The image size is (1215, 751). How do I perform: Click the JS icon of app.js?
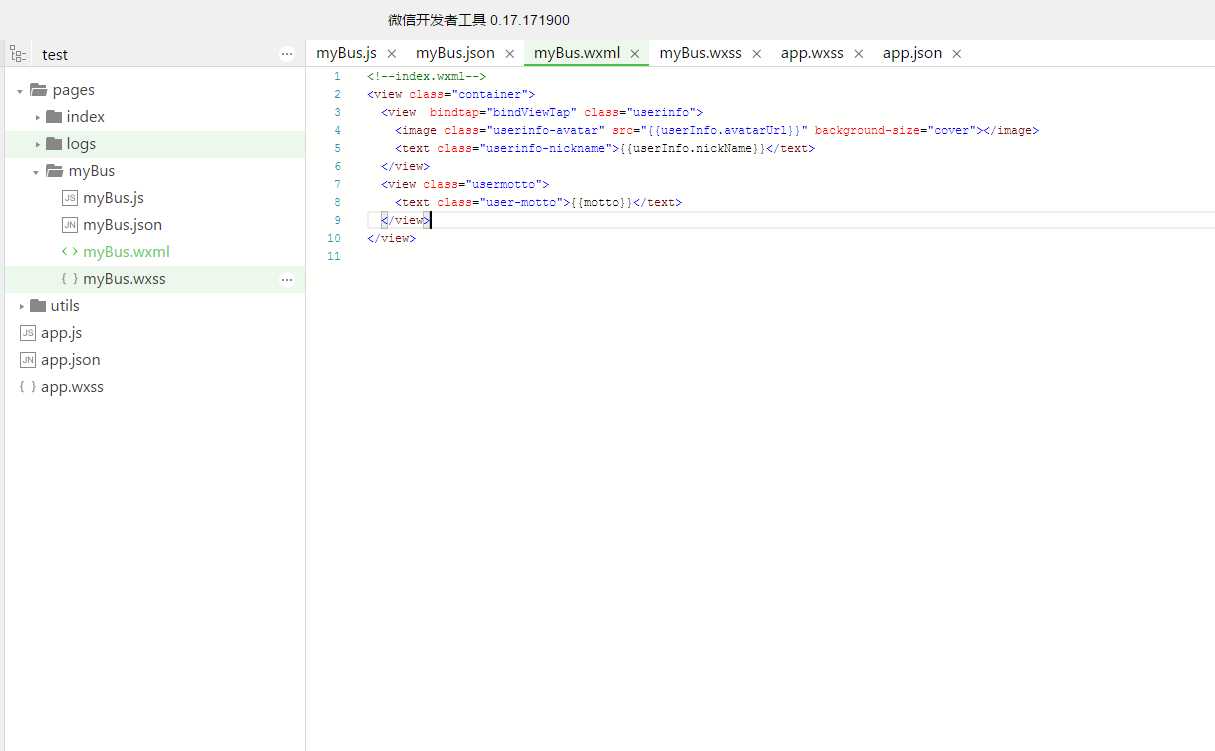[28, 333]
